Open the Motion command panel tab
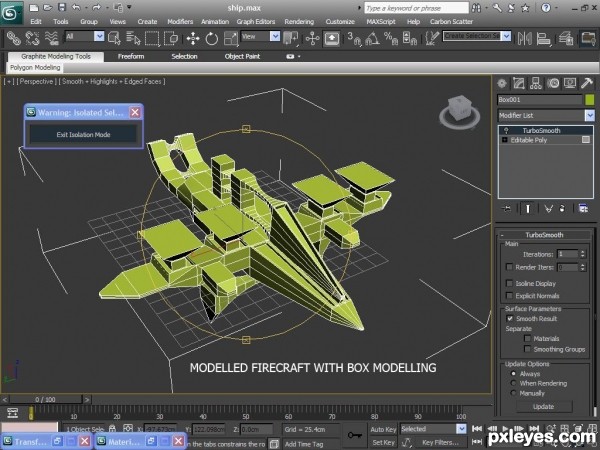The height and width of the screenshot is (450, 600). (553, 83)
